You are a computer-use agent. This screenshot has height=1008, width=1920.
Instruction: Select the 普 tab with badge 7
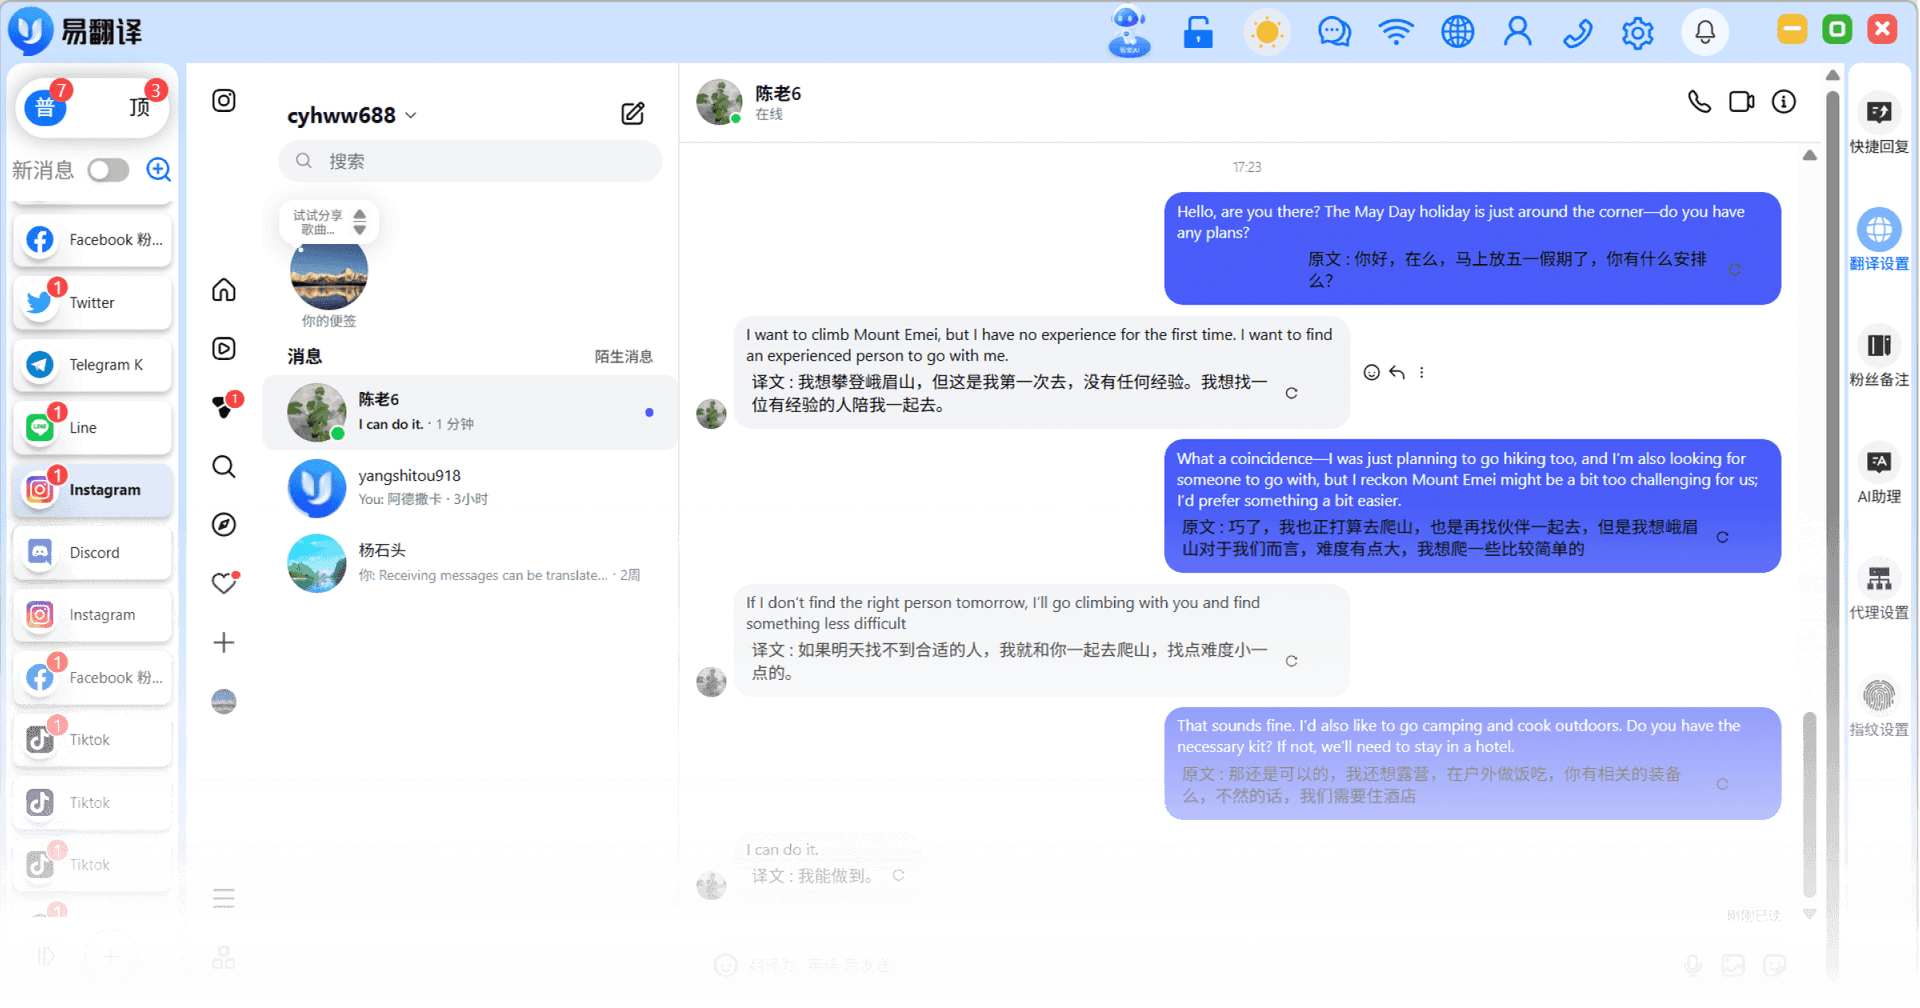(46, 106)
